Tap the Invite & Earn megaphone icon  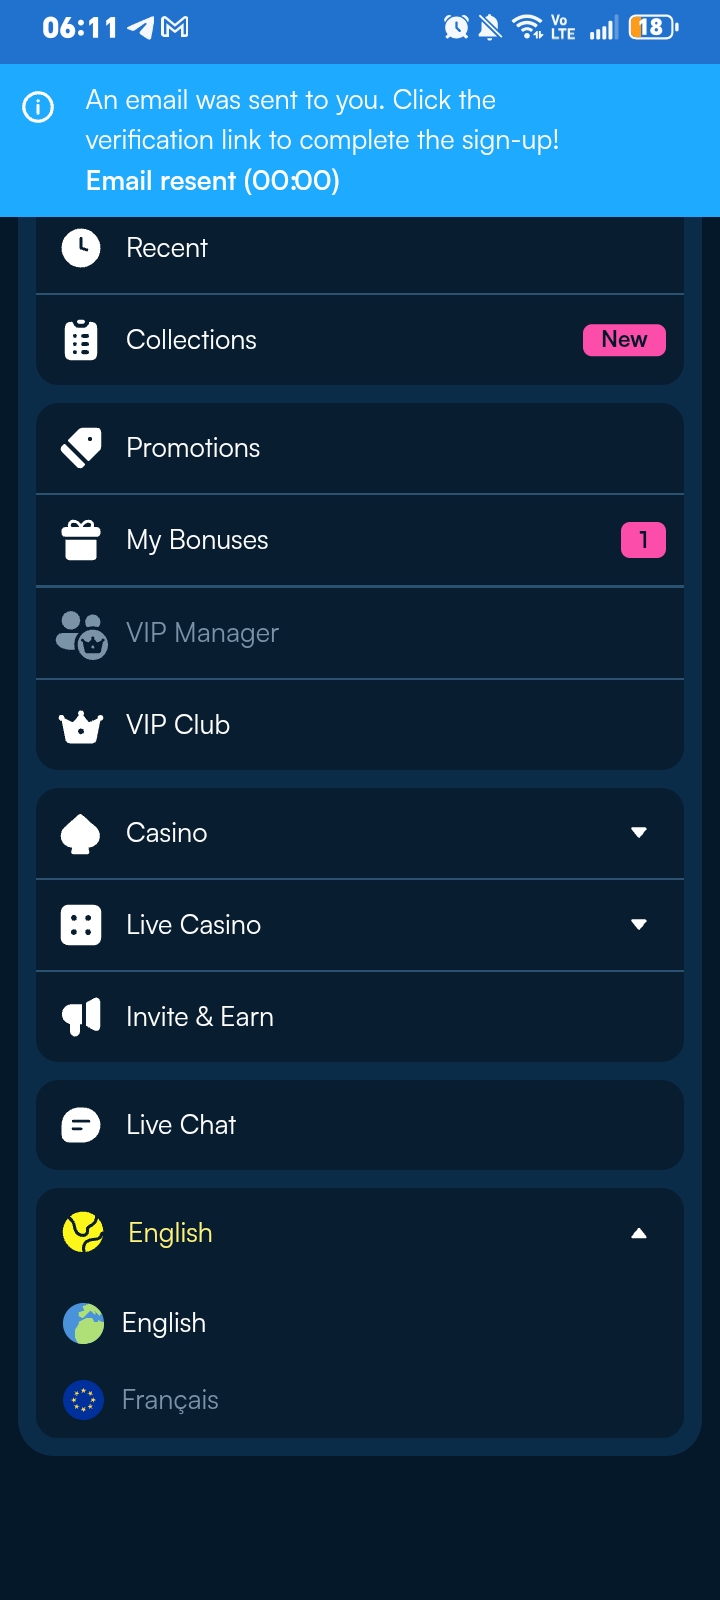[x=81, y=1017]
